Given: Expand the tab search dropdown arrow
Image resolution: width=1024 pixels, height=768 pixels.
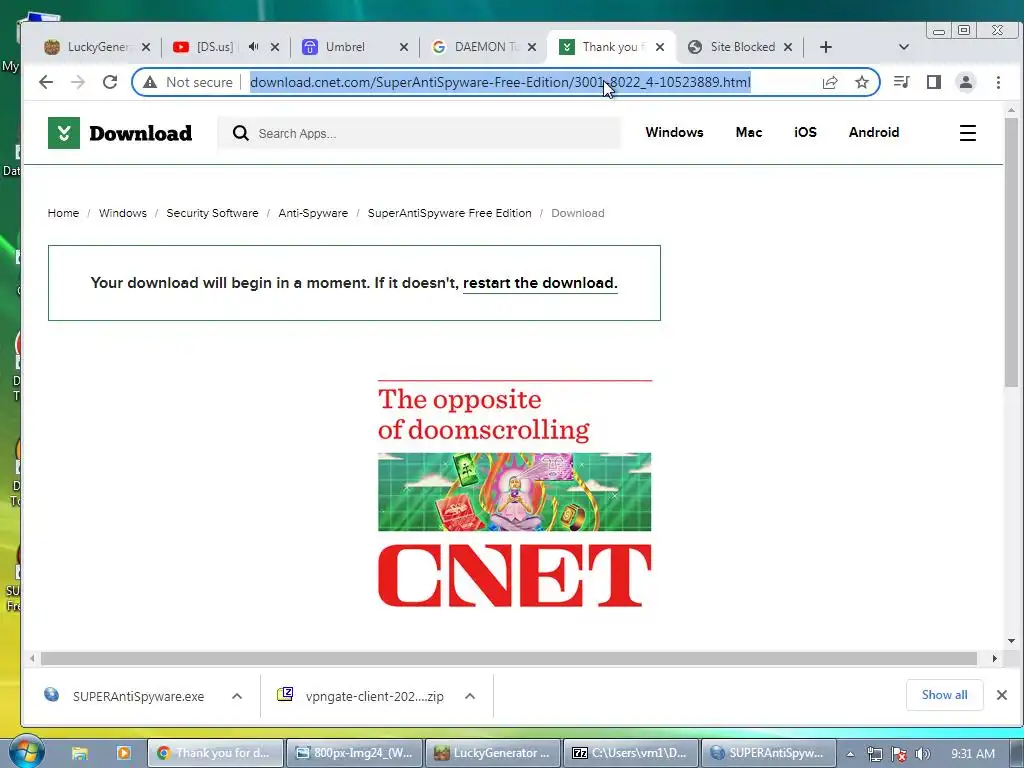Looking at the screenshot, I should point(904,47).
